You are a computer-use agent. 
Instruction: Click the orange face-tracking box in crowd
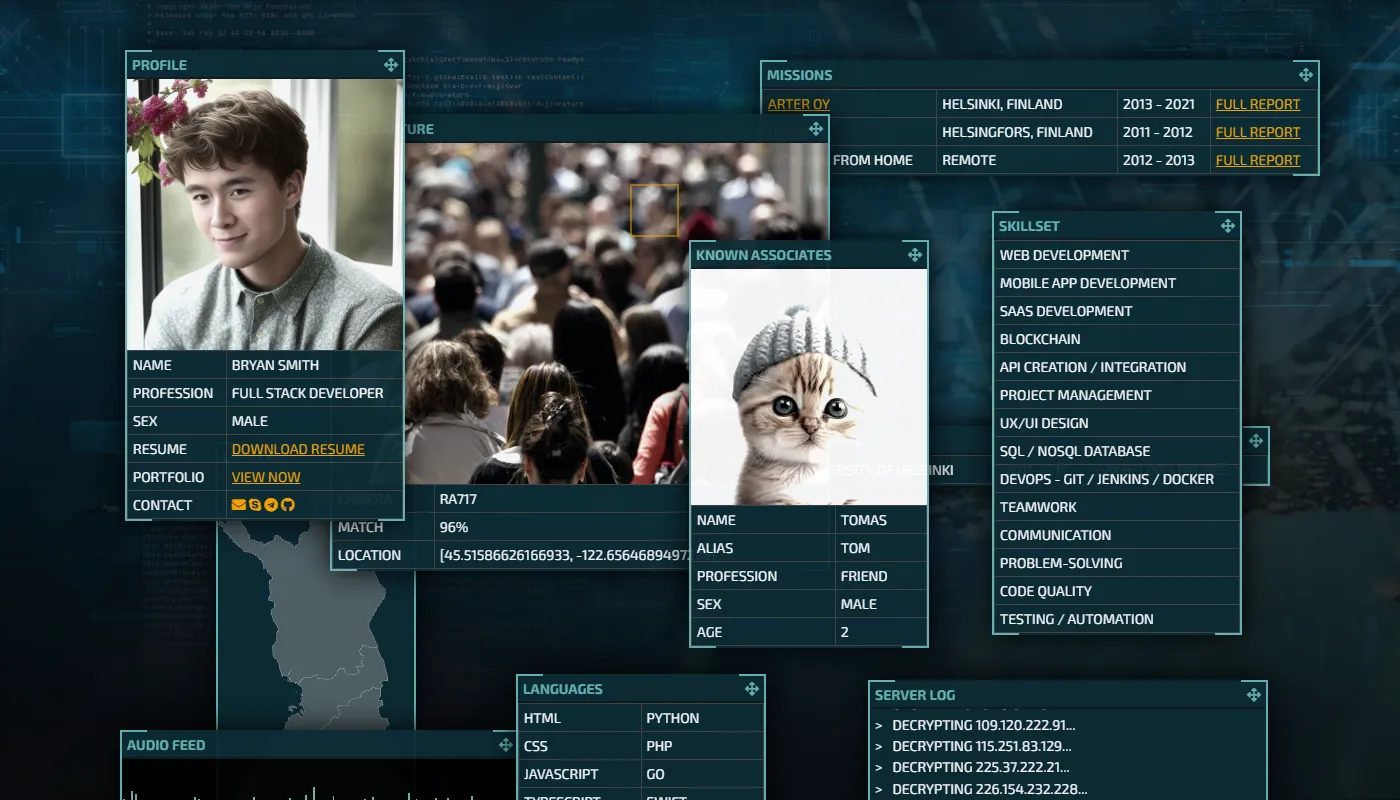654,210
